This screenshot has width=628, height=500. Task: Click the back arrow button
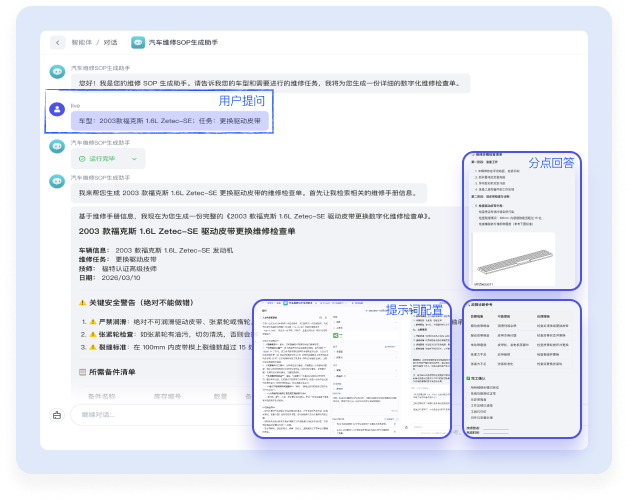[x=58, y=42]
